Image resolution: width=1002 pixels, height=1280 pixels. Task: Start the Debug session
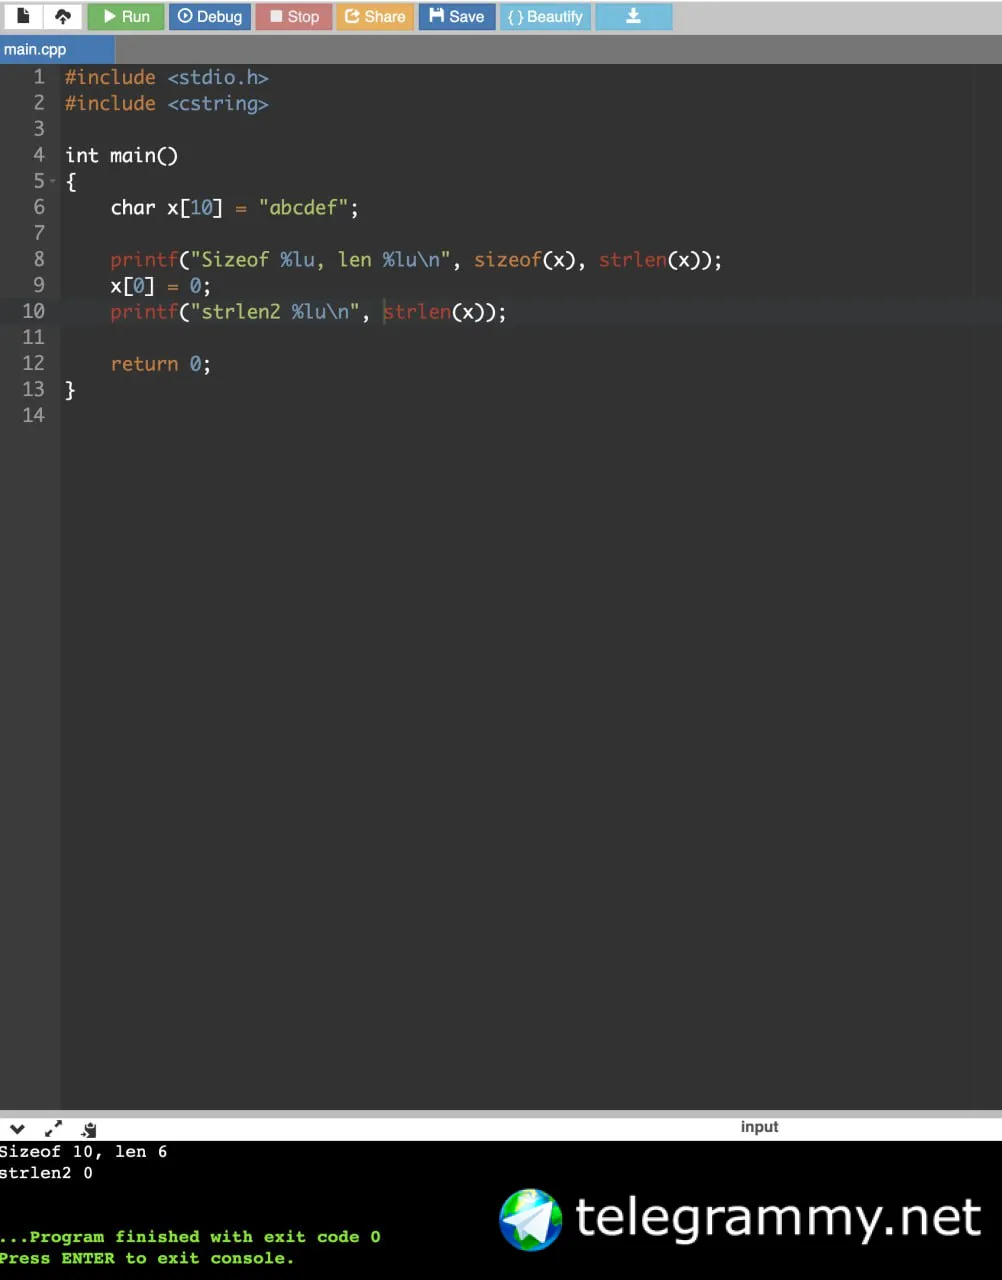click(x=210, y=16)
